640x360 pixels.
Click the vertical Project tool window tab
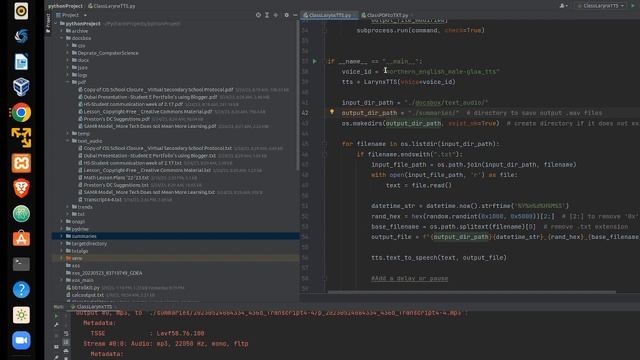point(48,23)
